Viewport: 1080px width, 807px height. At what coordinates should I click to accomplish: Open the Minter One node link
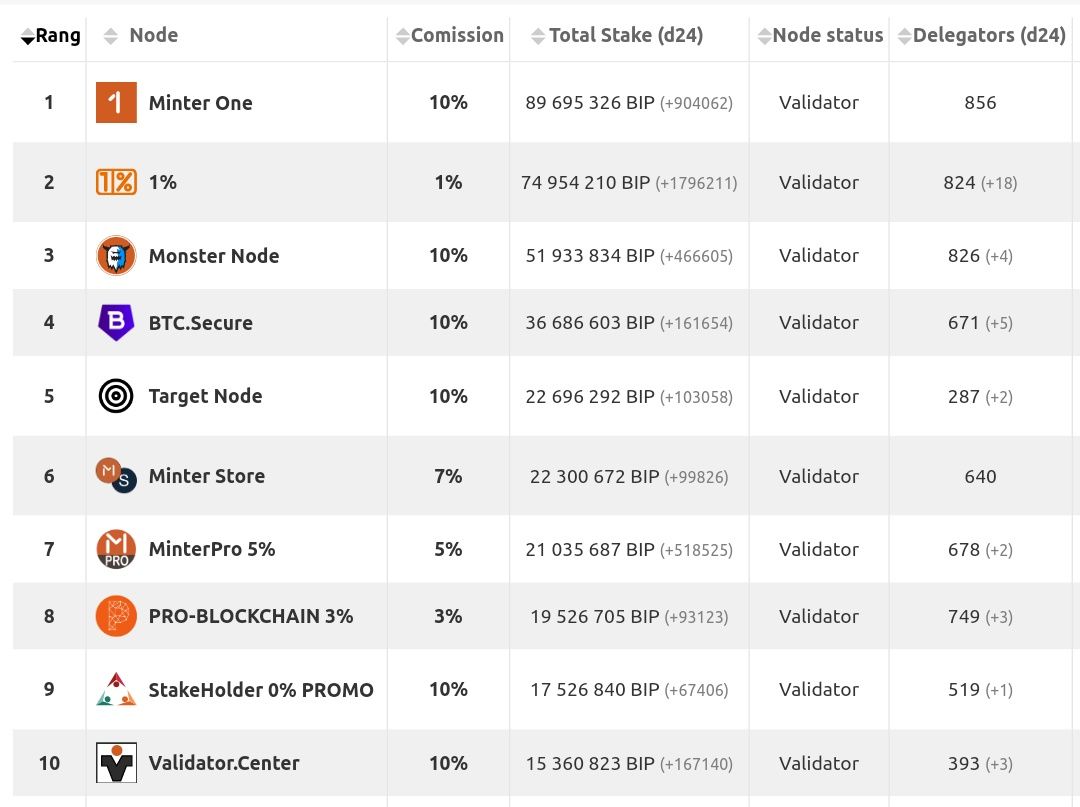[200, 103]
